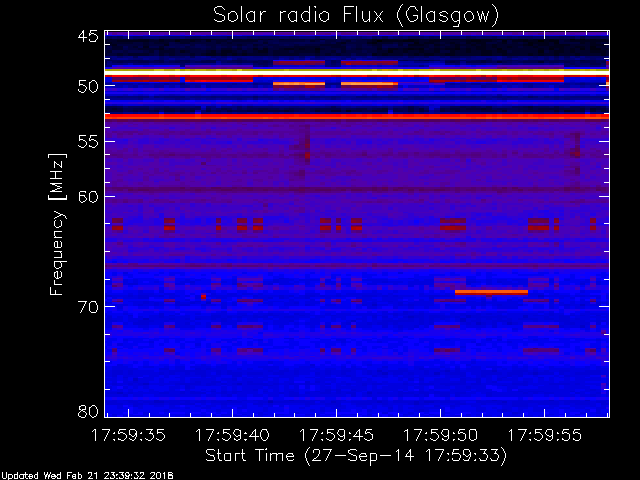Click the '17:59:40' time tick label
The height and width of the screenshot is (480, 640).
[x=232, y=435]
